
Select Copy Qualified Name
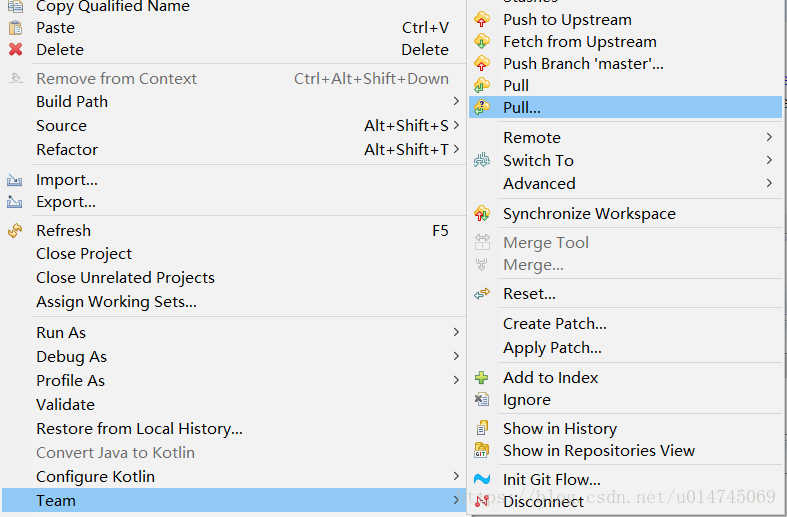(234, 7)
